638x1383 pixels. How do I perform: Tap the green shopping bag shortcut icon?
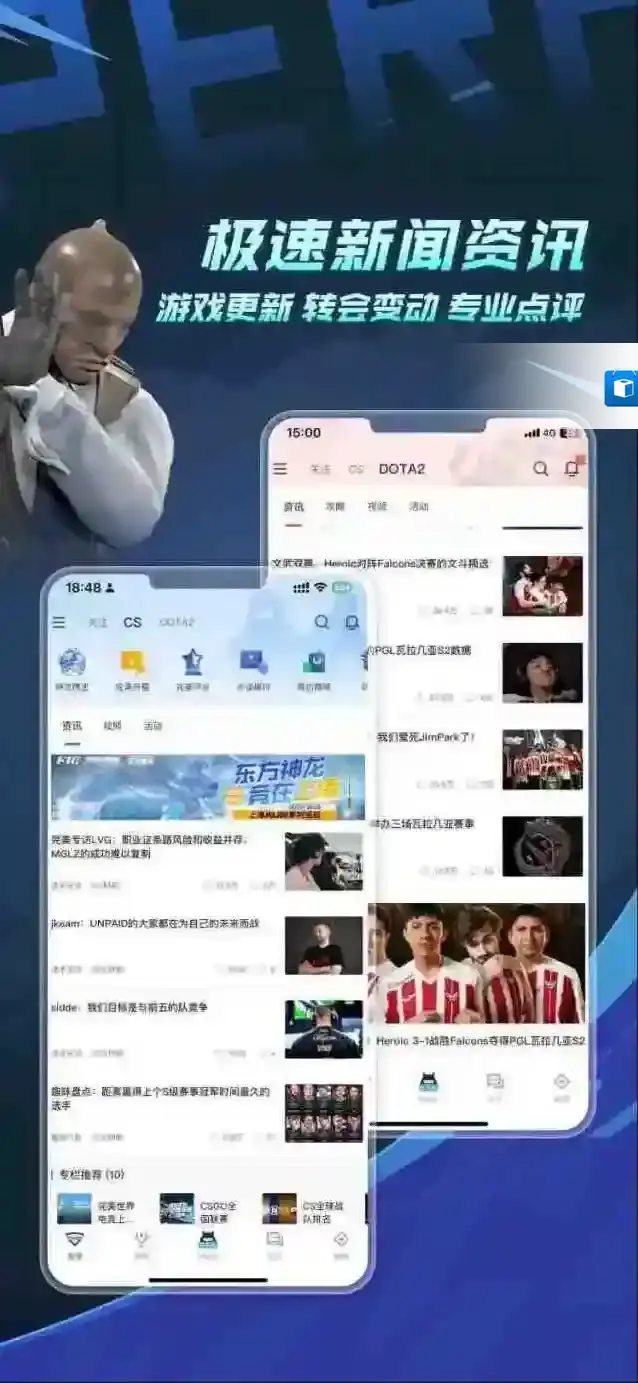(315, 662)
